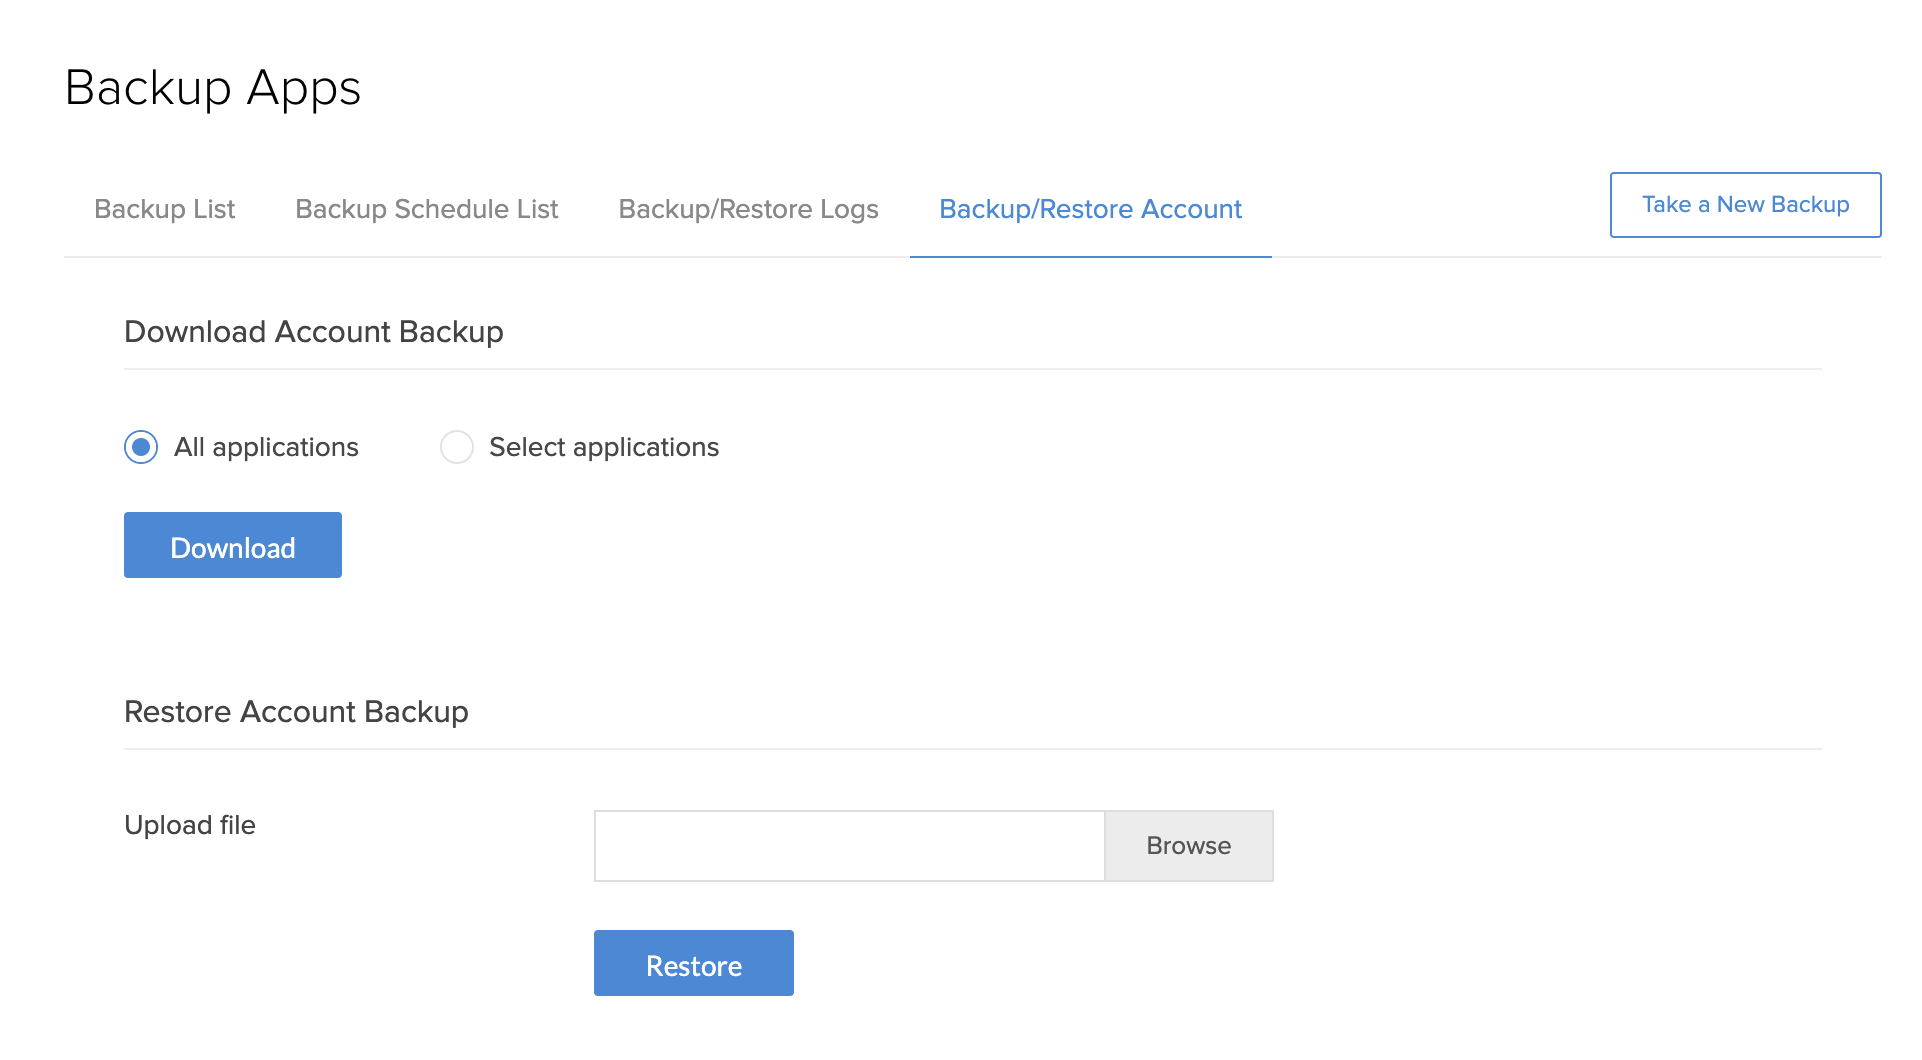The height and width of the screenshot is (1060, 1922).
Task: Click the Download Account Backup heading
Action: pos(313,332)
